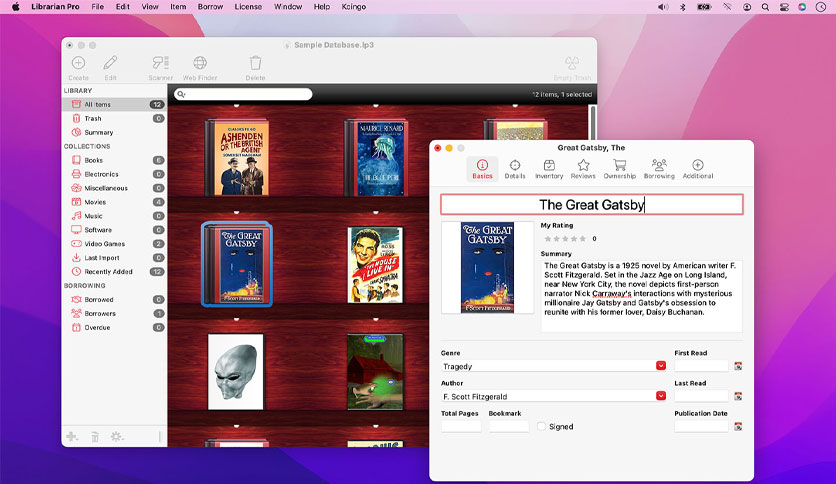
Task: Switch to the Details tab
Action: click(x=515, y=168)
